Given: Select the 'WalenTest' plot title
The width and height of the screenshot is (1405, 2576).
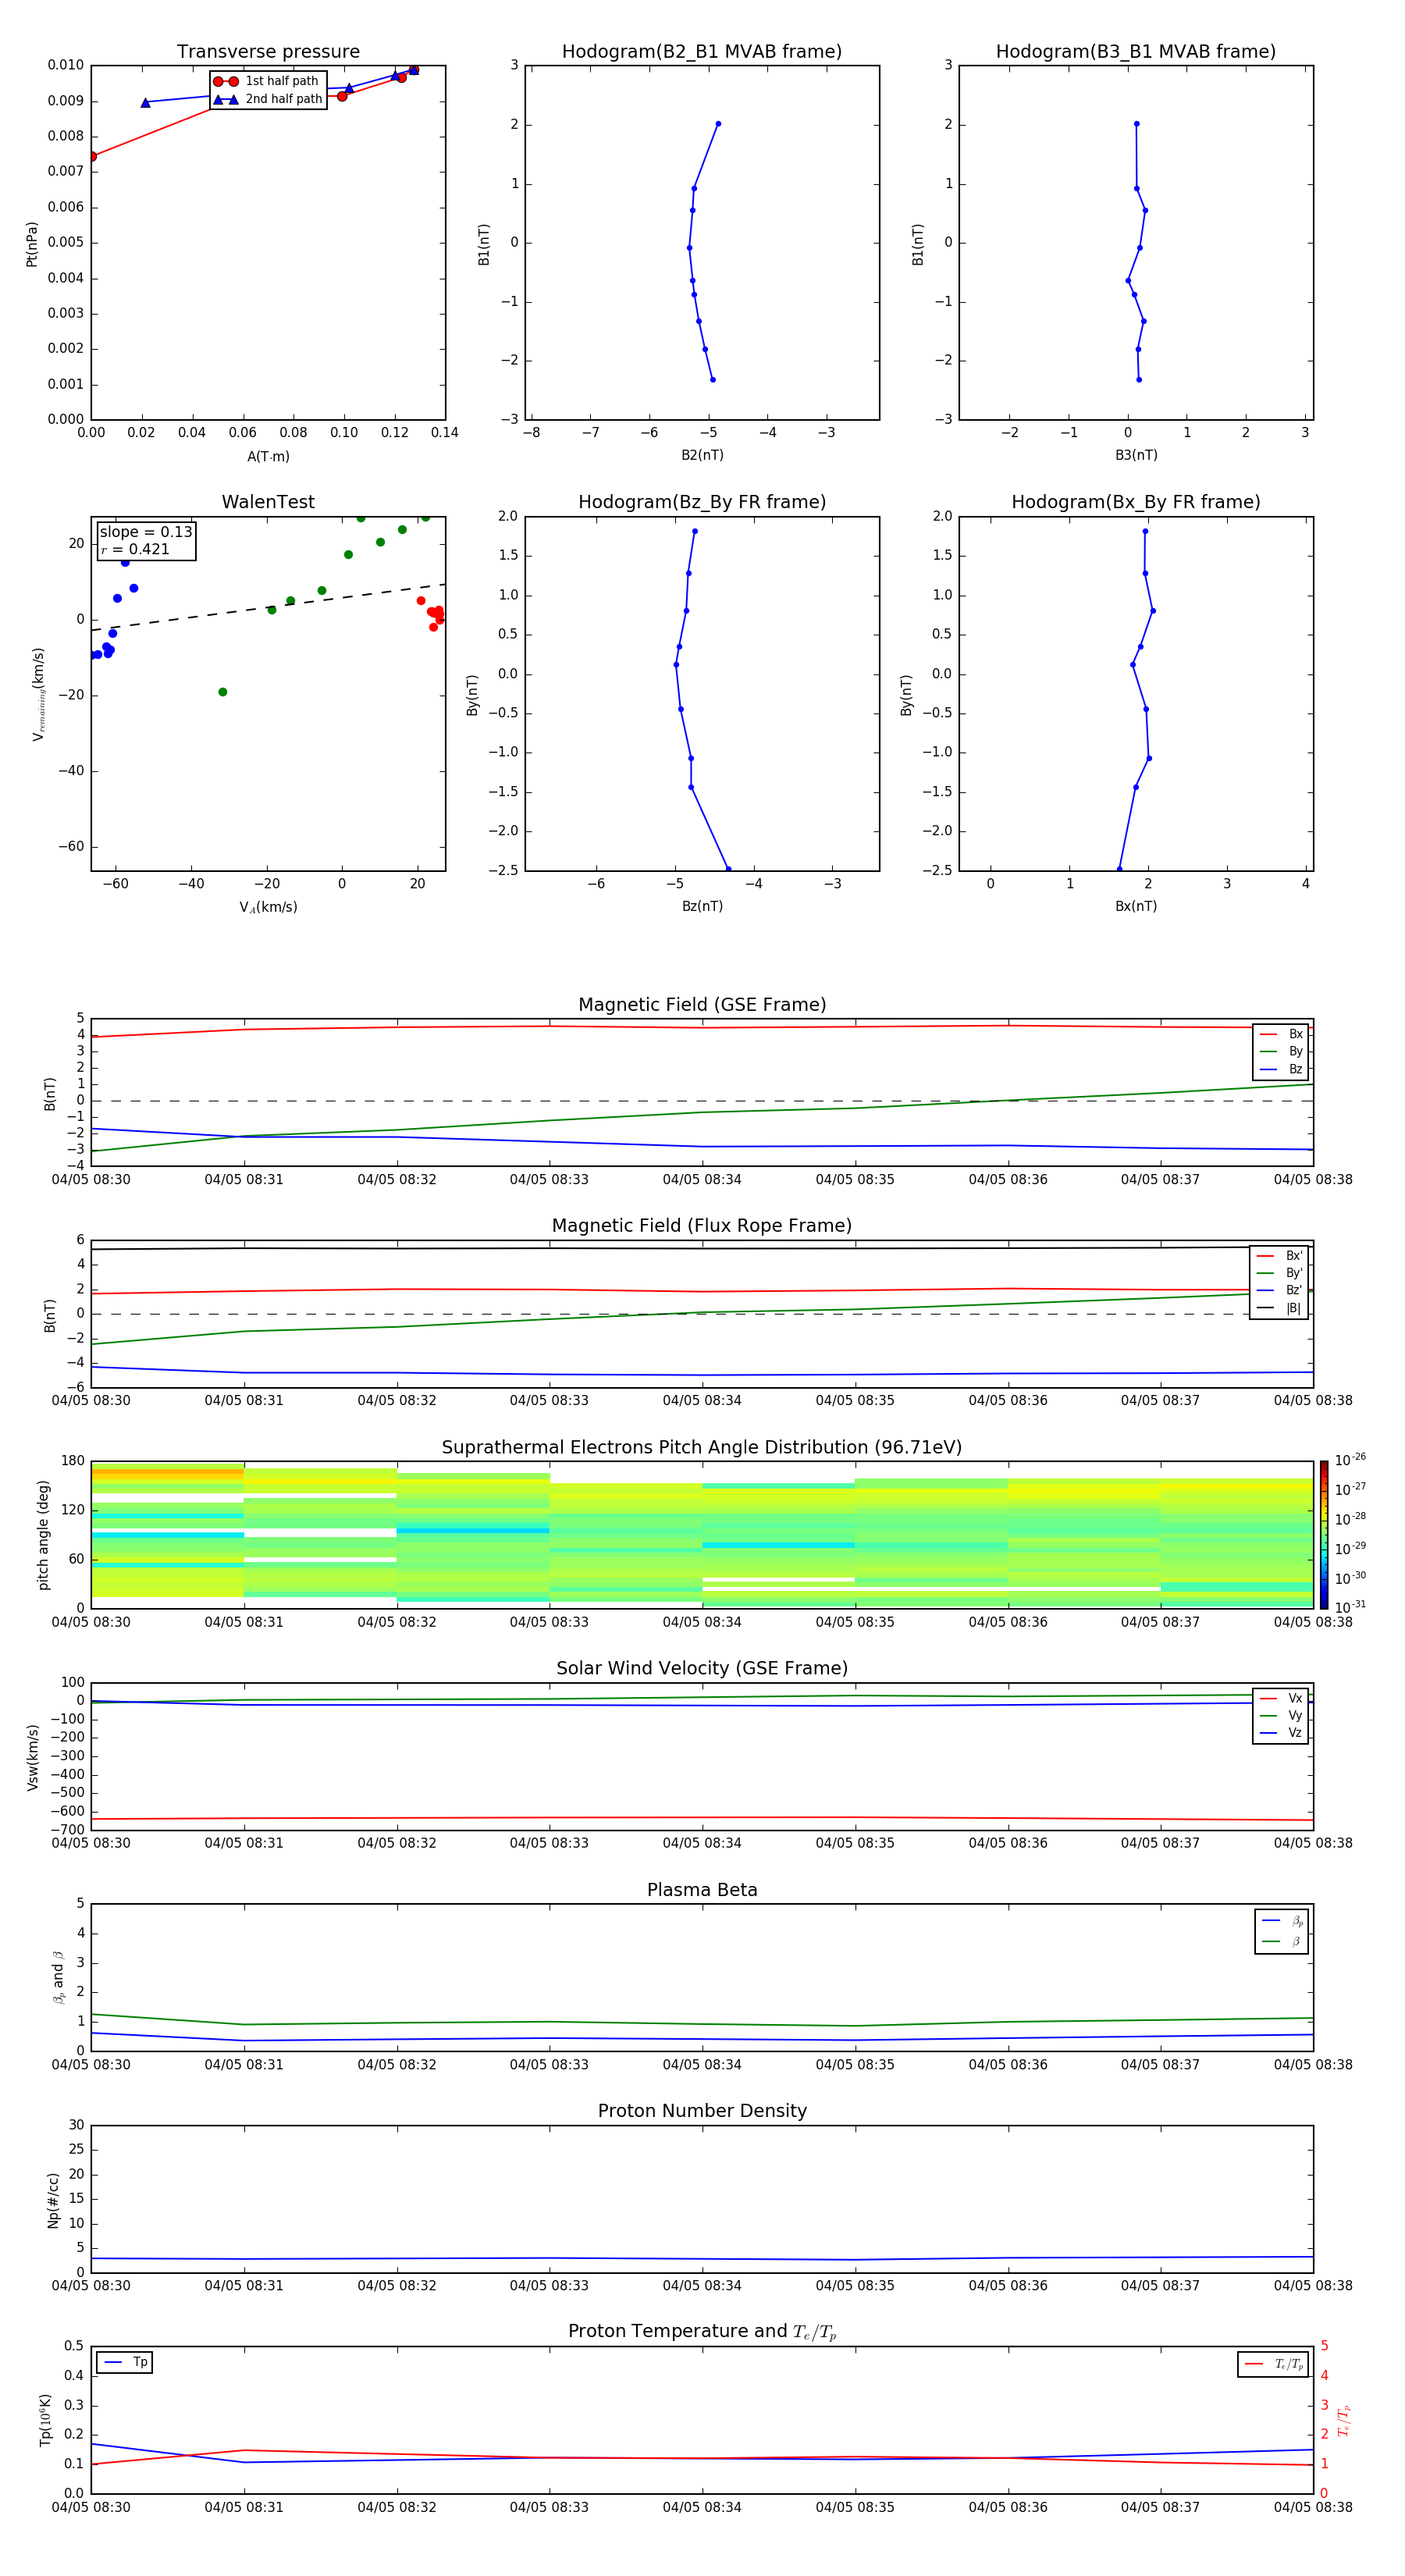Looking at the screenshot, I should tap(268, 502).
